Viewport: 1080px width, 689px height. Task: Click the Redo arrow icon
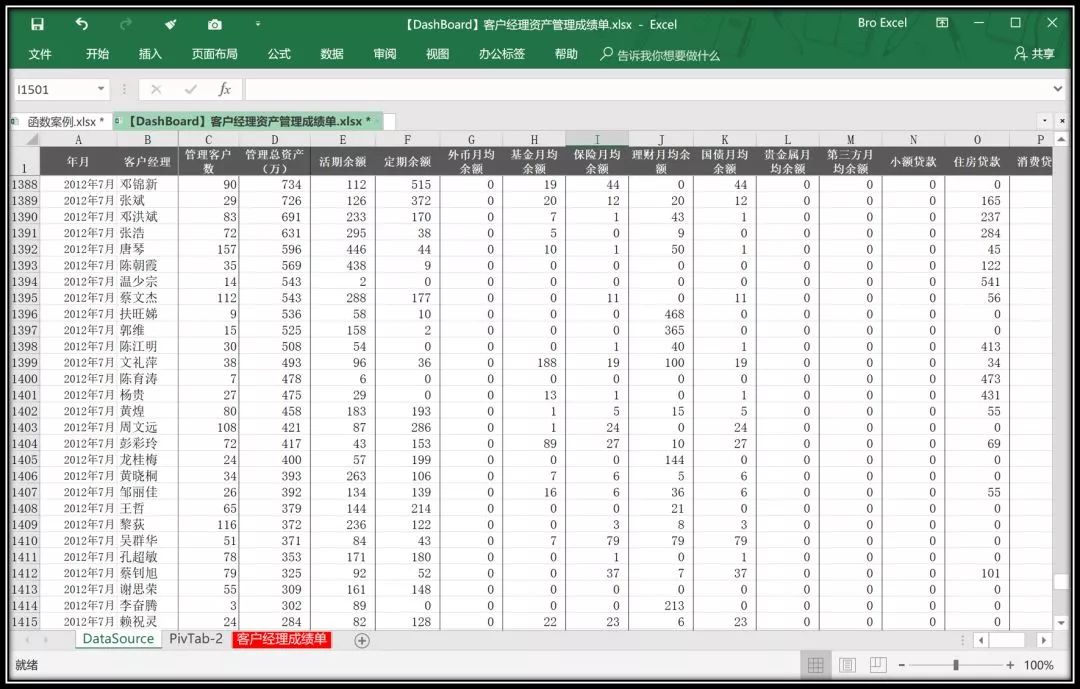[x=126, y=25]
